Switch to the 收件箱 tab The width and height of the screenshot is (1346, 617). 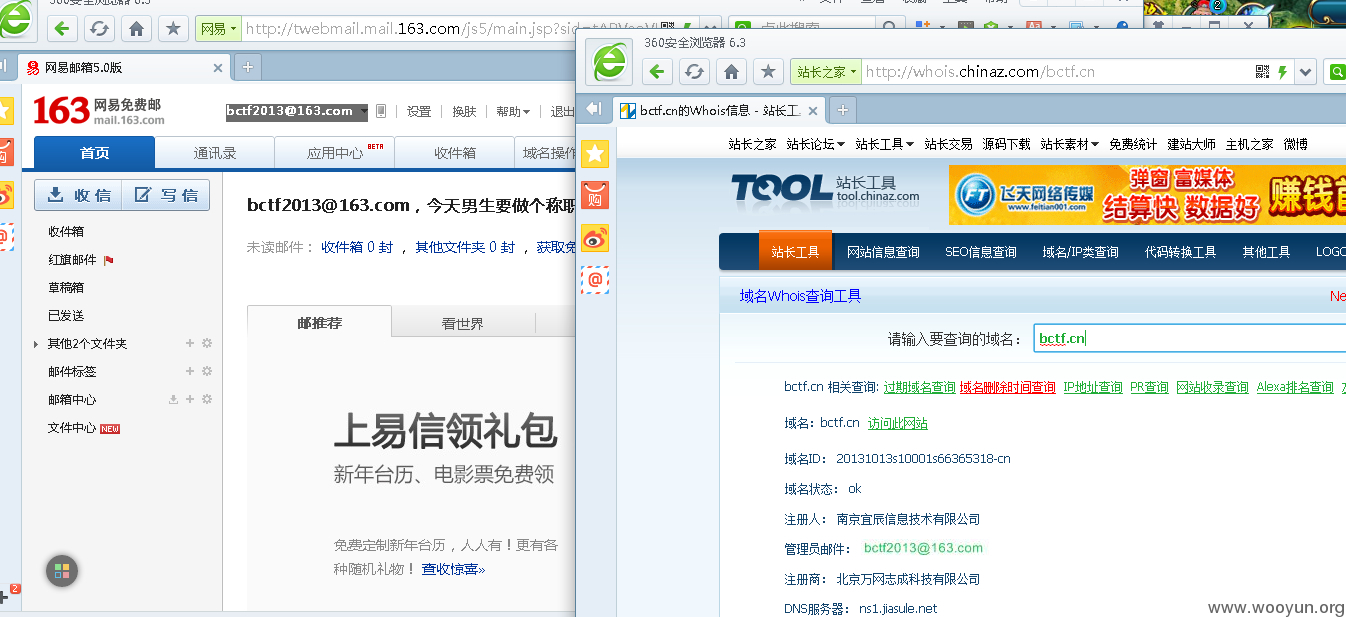click(455, 153)
